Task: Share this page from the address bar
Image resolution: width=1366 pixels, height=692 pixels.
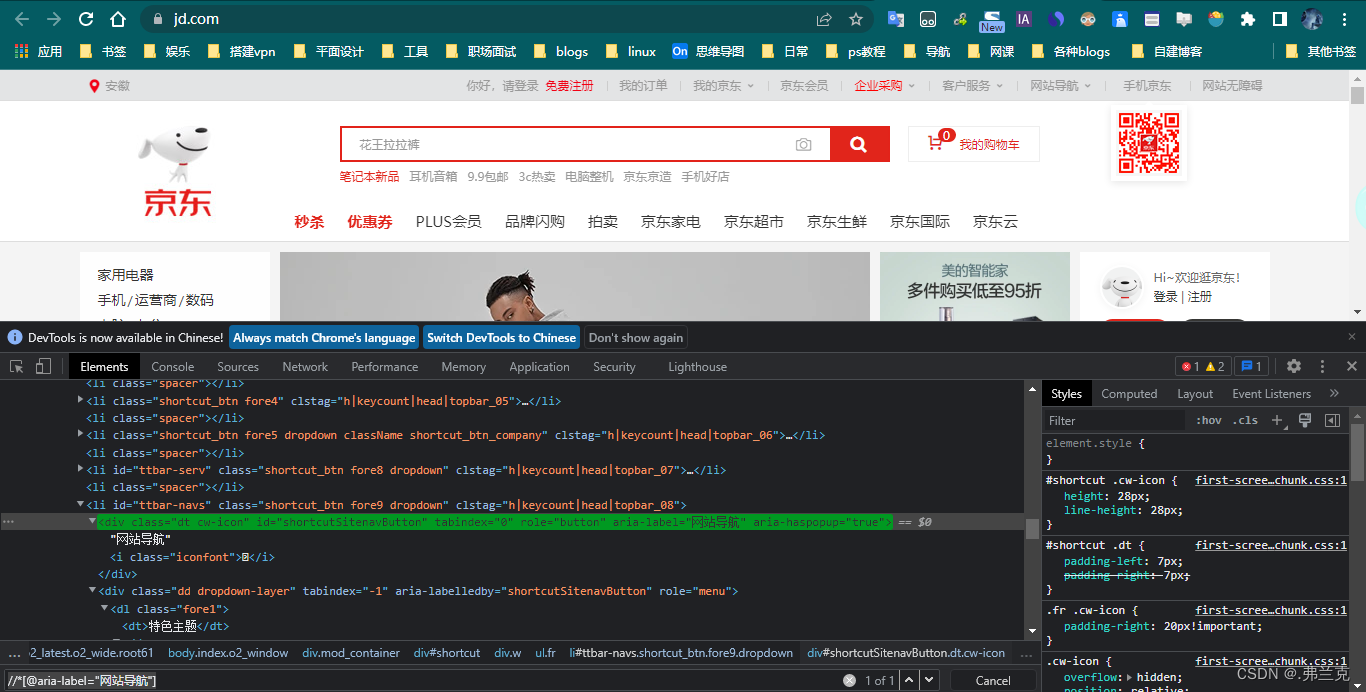Action: tap(824, 19)
